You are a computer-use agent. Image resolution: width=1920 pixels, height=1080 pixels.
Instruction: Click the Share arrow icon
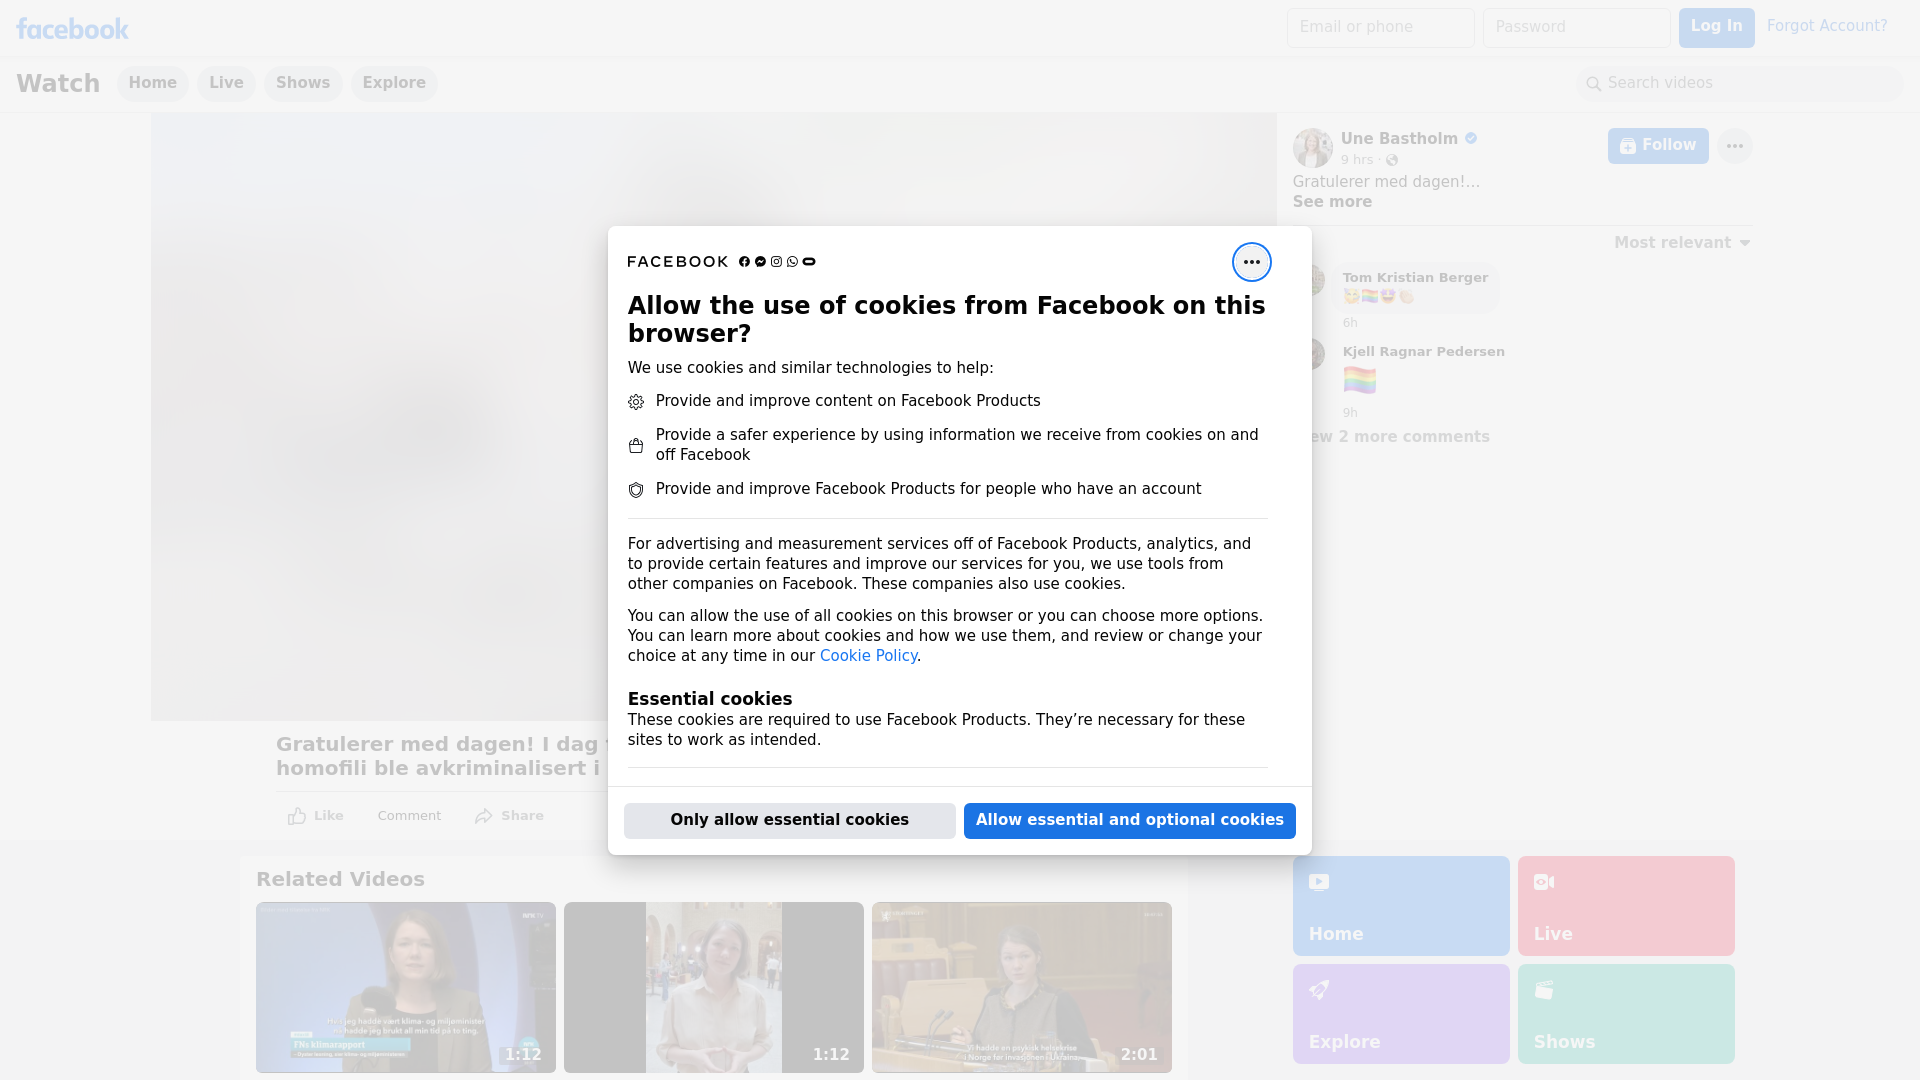(484, 816)
